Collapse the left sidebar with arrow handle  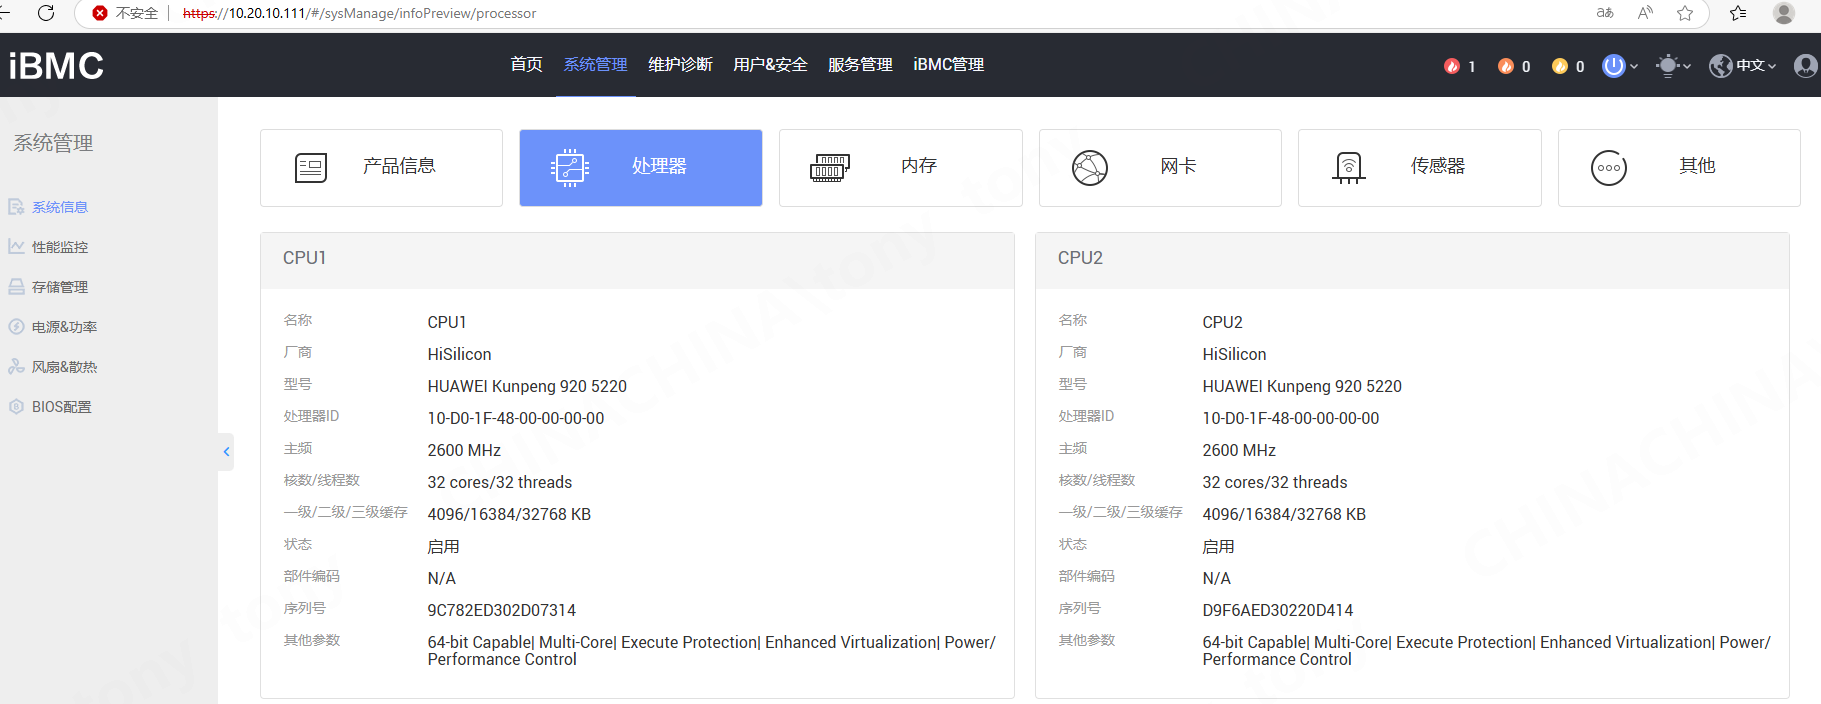pyautogui.click(x=227, y=452)
